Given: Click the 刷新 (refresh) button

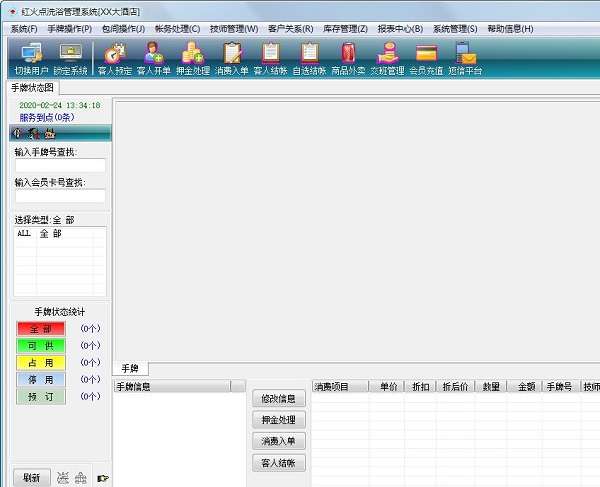Looking at the screenshot, I should [x=30, y=477].
